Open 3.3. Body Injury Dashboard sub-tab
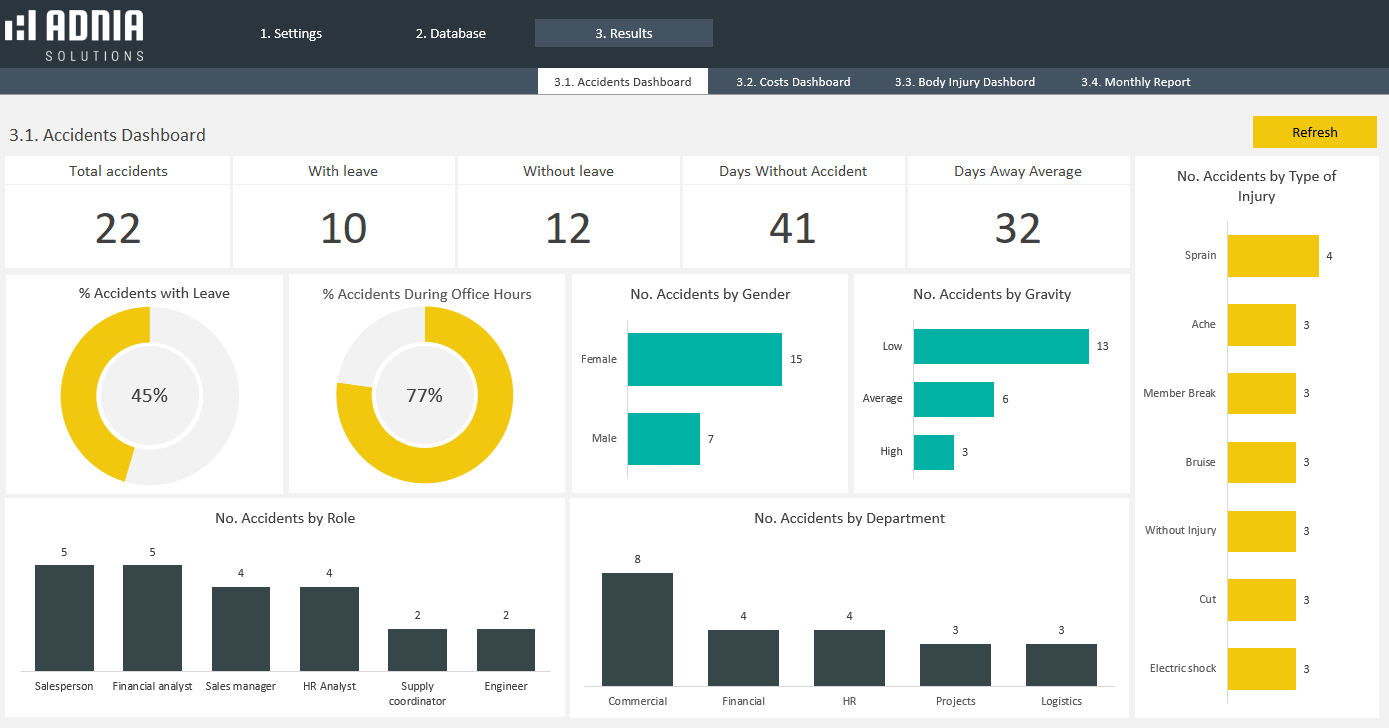The height and width of the screenshot is (728, 1389). click(x=964, y=82)
